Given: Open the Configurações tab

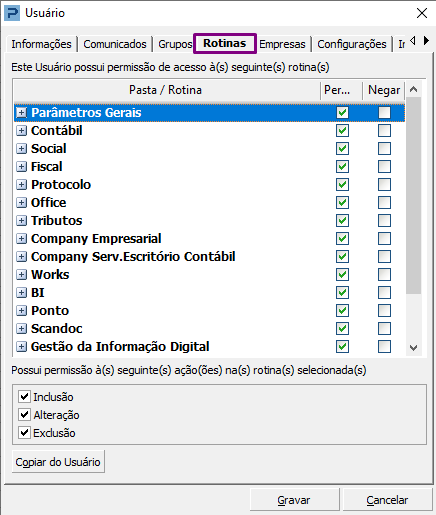Looking at the screenshot, I should (x=352, y=44).
